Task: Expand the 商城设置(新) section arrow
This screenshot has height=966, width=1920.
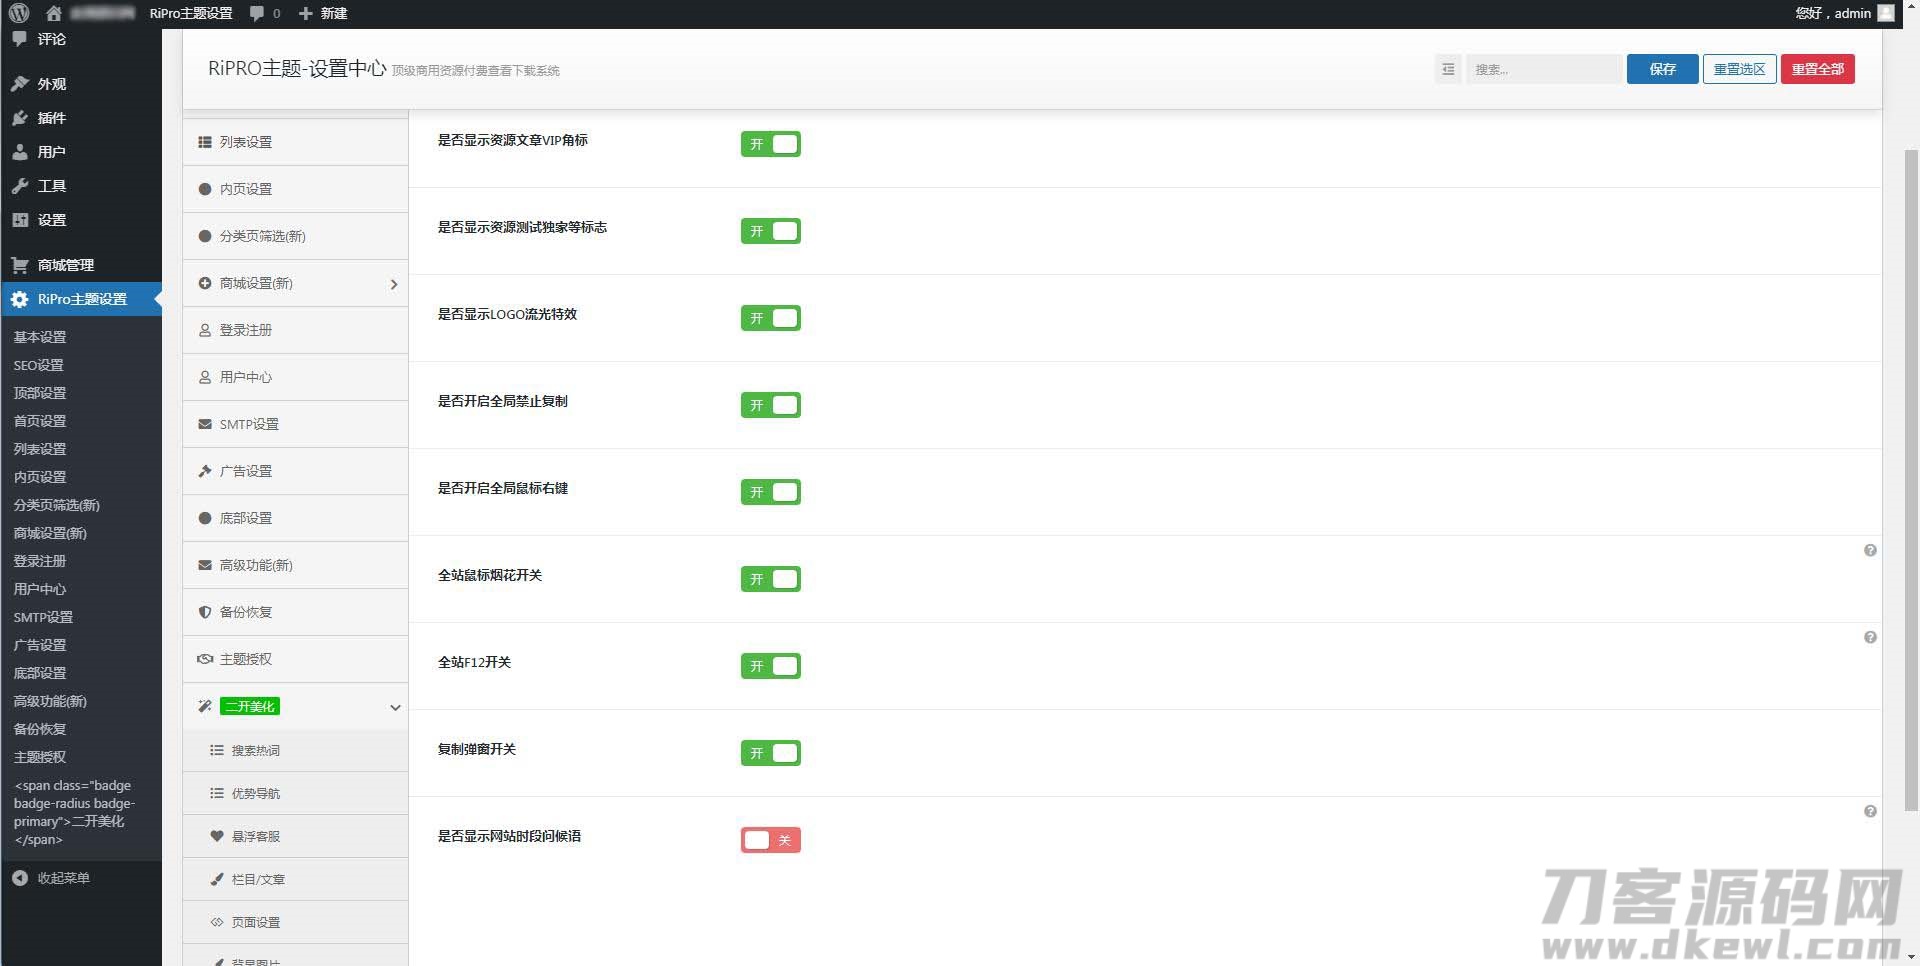Action: coord(394,284)
